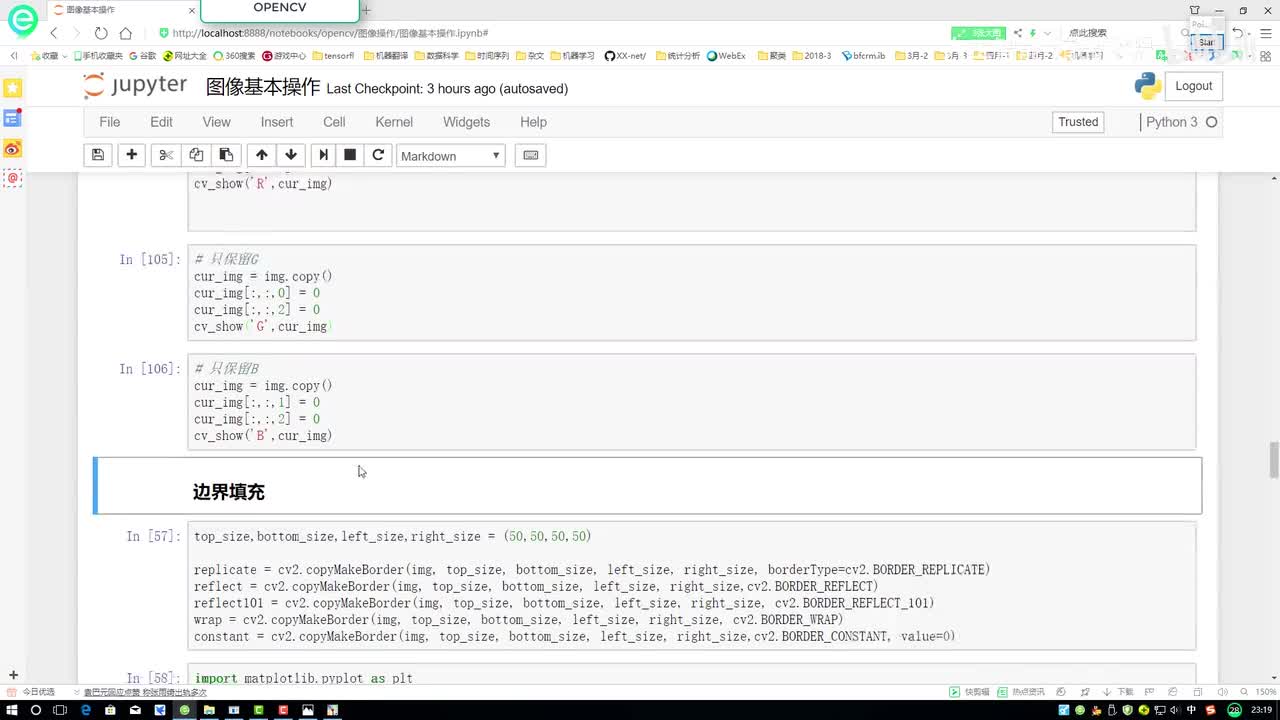Click the 360 browser logo
Viewport: 1280px width, 720px height.
pos(22,20)
